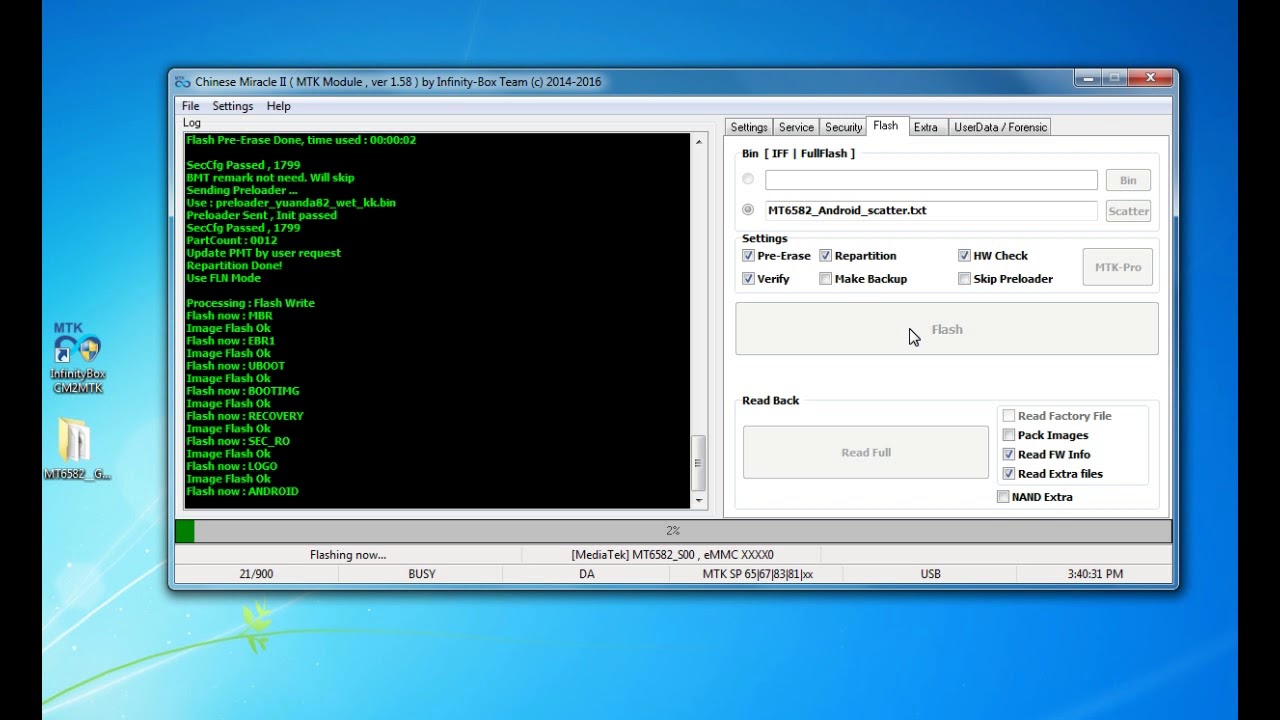
Task: Click log line 'Flash Pre-Erase Done' at top
Action: tap(301, 140)
